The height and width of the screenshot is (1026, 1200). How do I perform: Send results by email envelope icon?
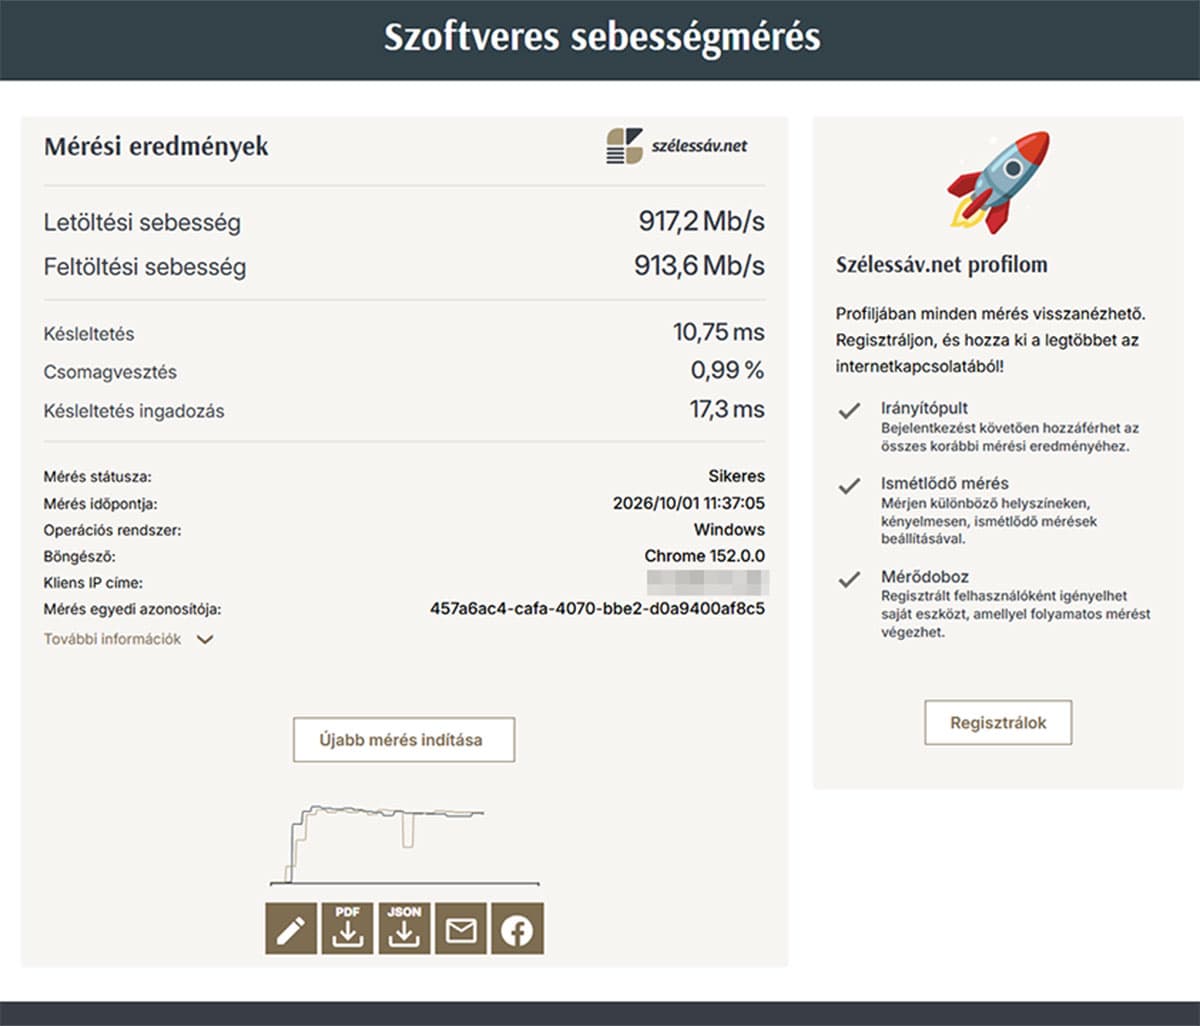pos(461,929)
